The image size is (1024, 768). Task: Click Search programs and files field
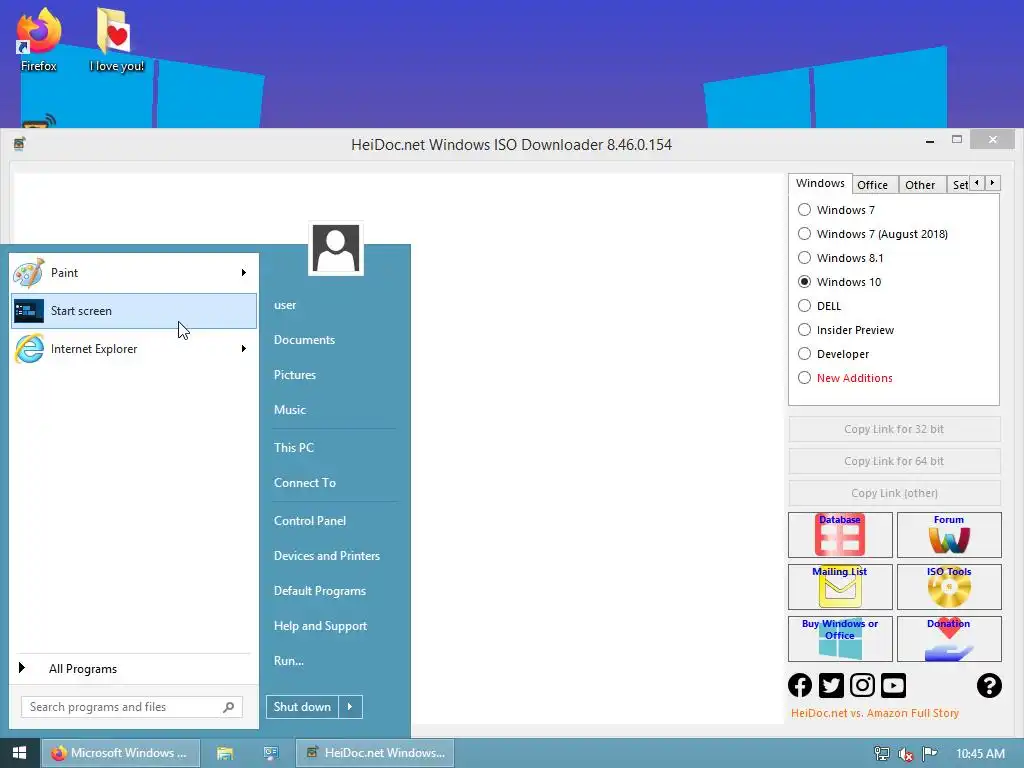point(131,707)
